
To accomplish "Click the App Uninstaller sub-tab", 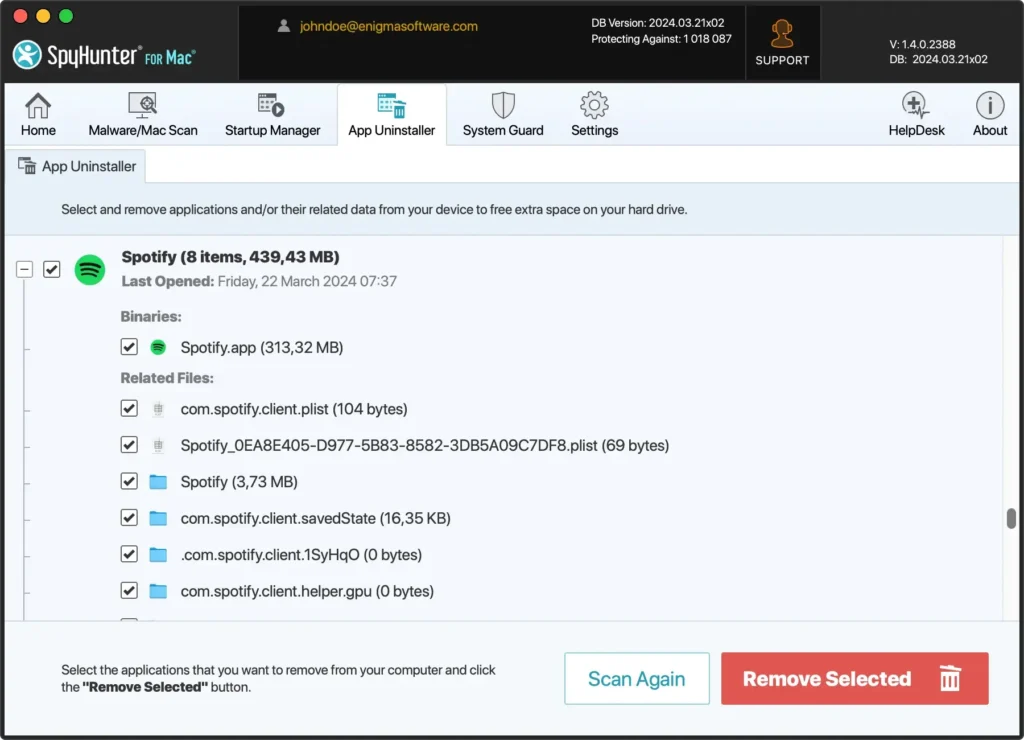I will tap(77, 167).
